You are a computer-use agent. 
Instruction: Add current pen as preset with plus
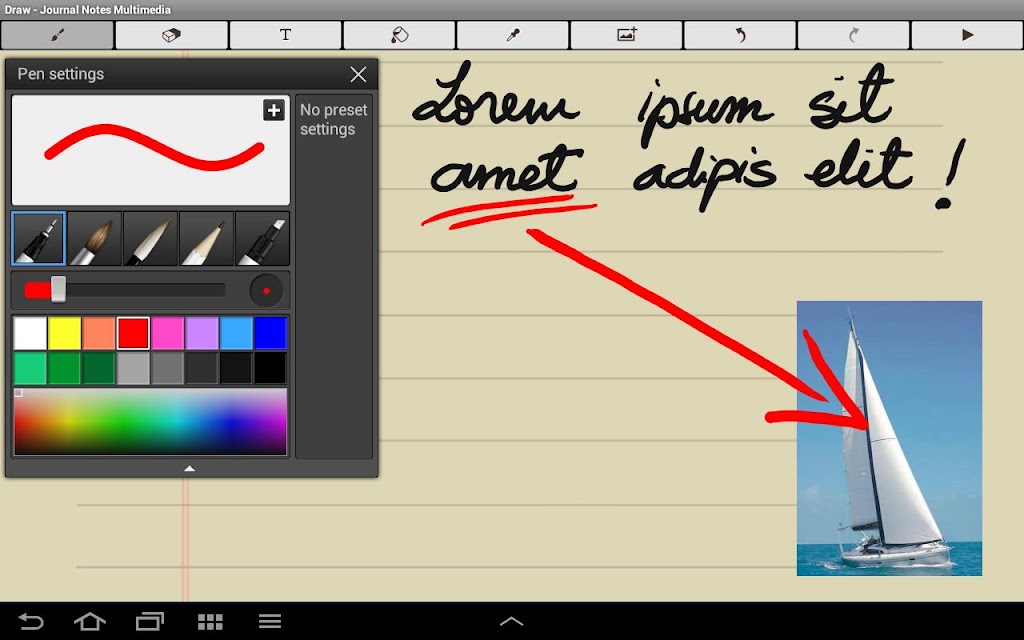point(274,110)
